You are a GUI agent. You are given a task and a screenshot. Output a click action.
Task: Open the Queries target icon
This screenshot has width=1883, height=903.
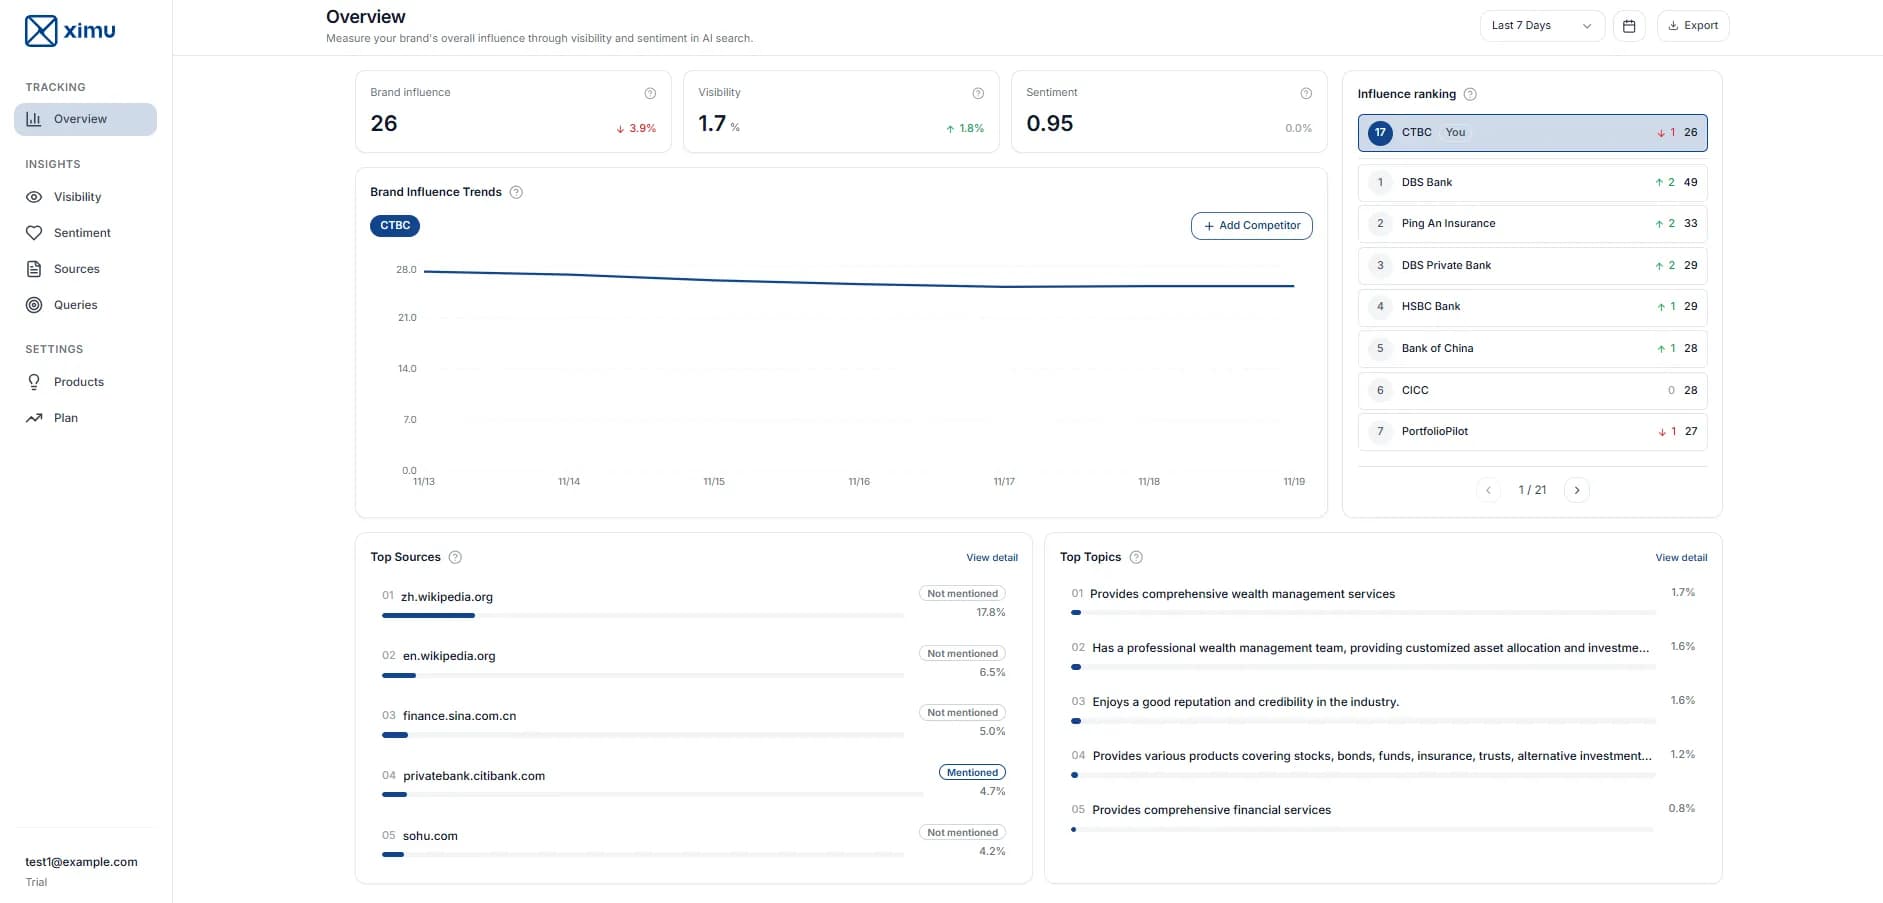click(x=35, y=305)
